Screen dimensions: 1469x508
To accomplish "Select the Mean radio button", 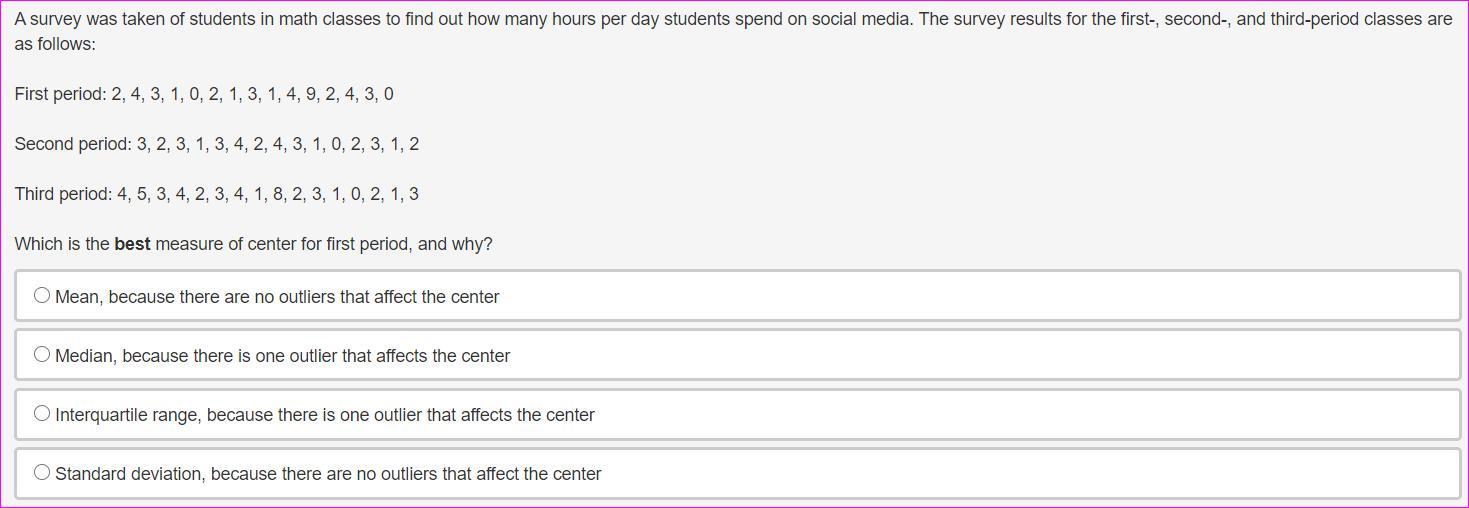I will tap(42, 295).
